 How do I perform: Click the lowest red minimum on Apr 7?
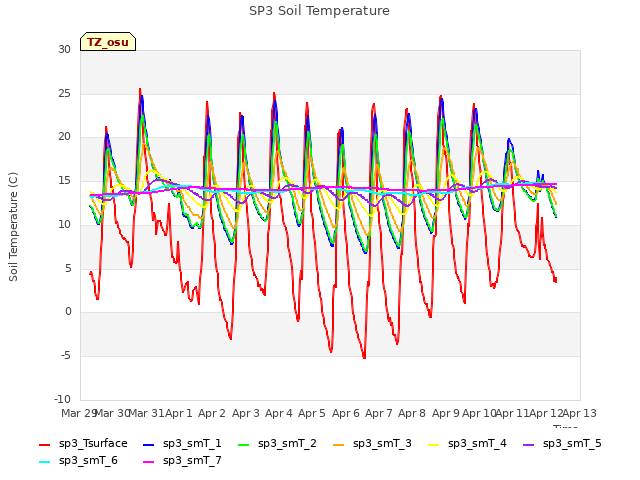[x=364, y=358]
